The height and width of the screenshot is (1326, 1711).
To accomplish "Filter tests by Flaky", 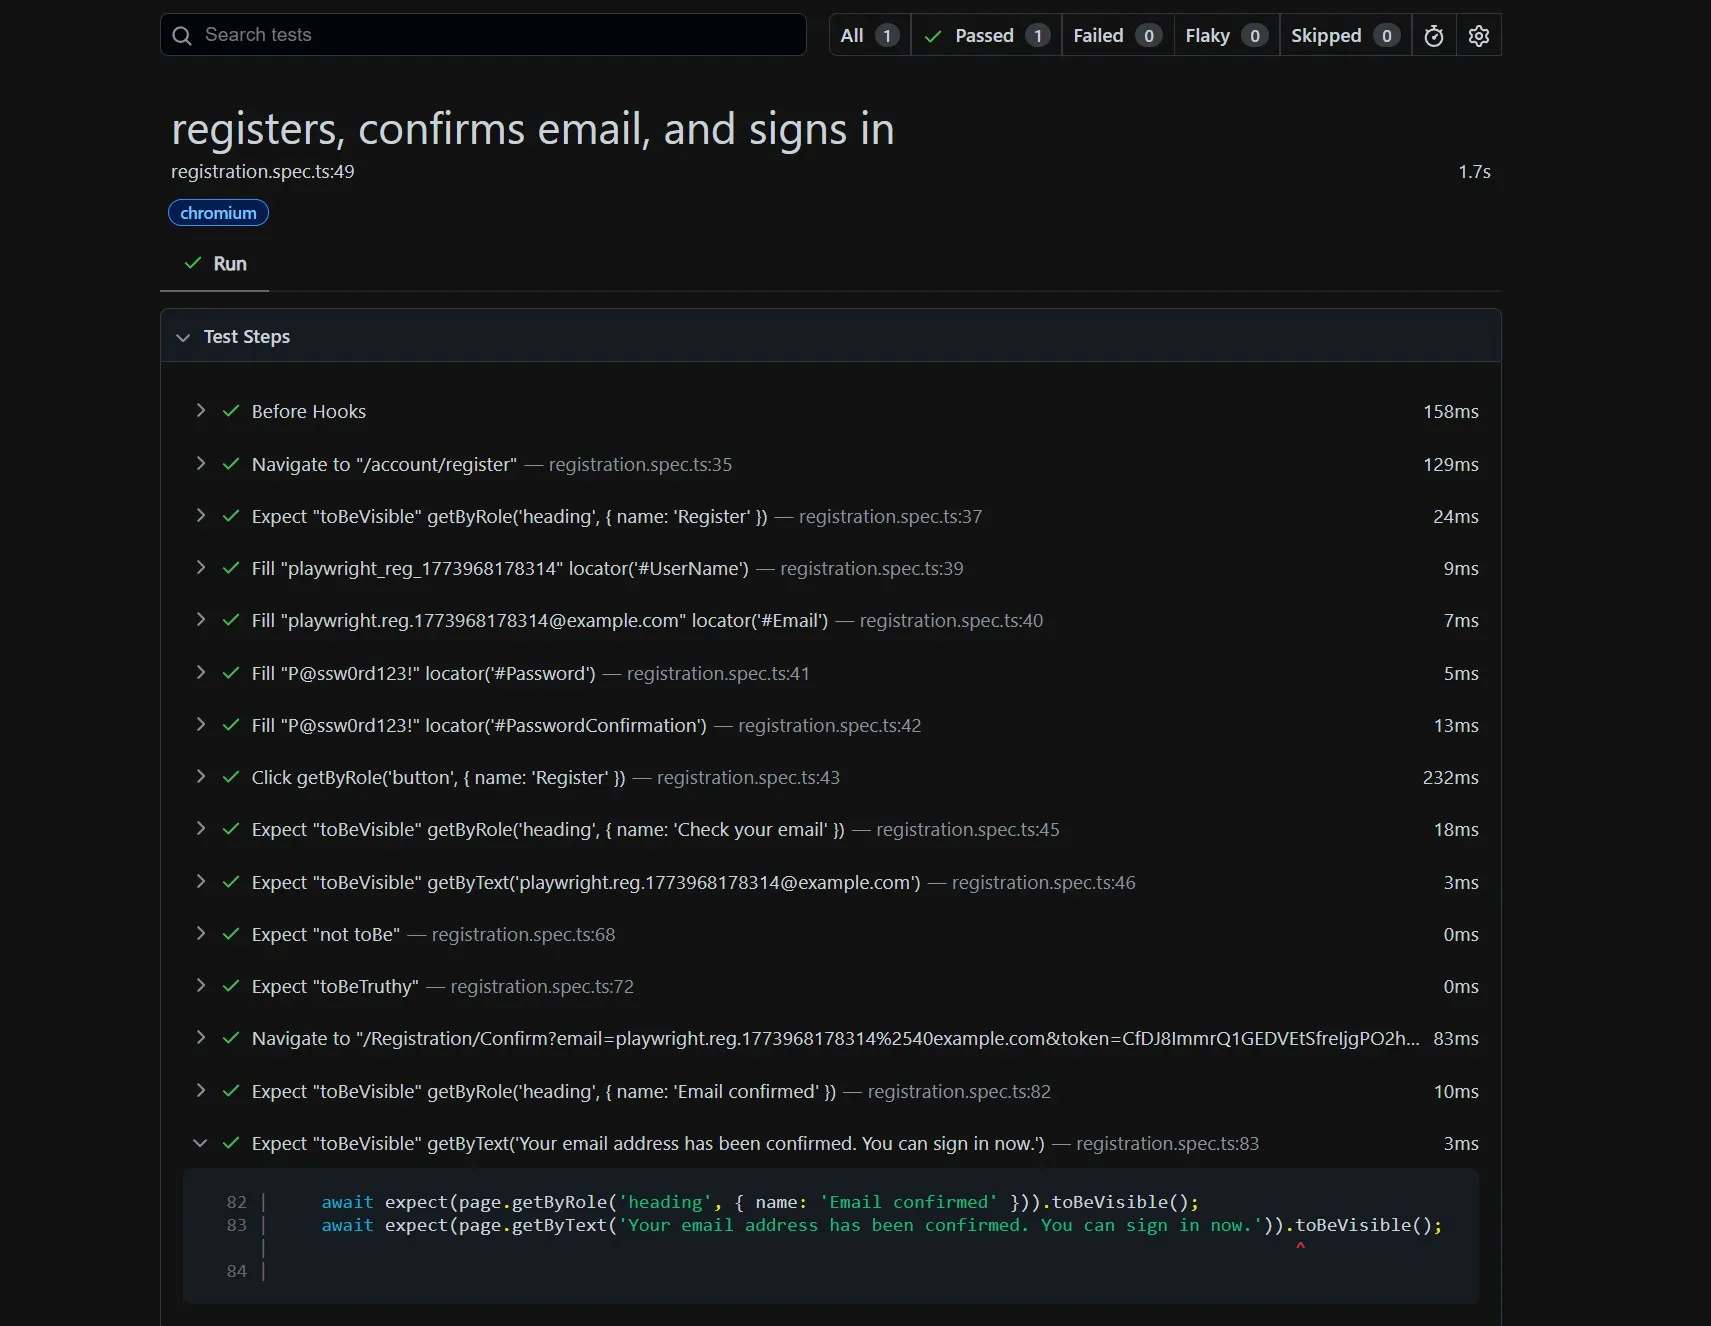I will point(1225,36).
